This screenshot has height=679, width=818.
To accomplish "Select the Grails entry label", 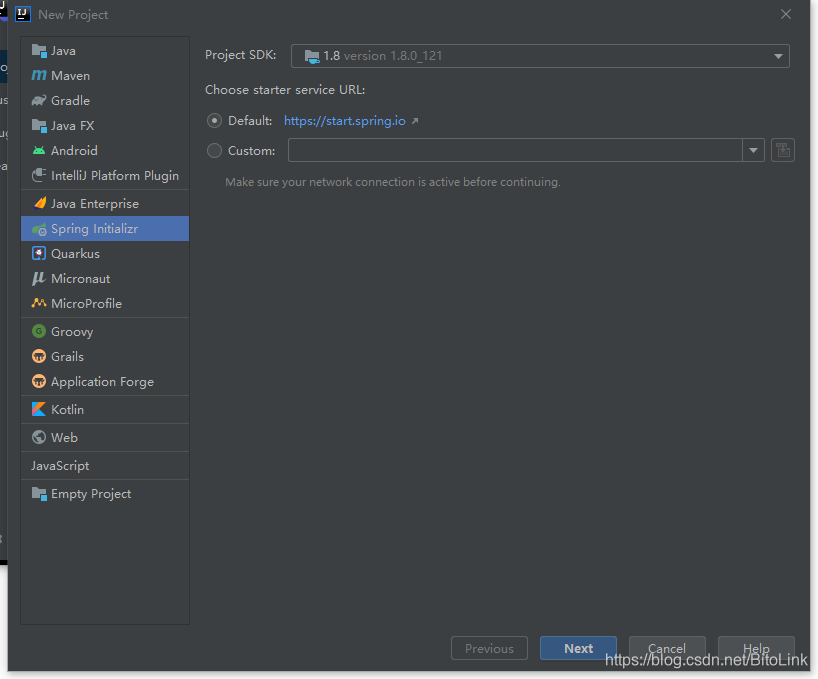I will pos(67,357).
